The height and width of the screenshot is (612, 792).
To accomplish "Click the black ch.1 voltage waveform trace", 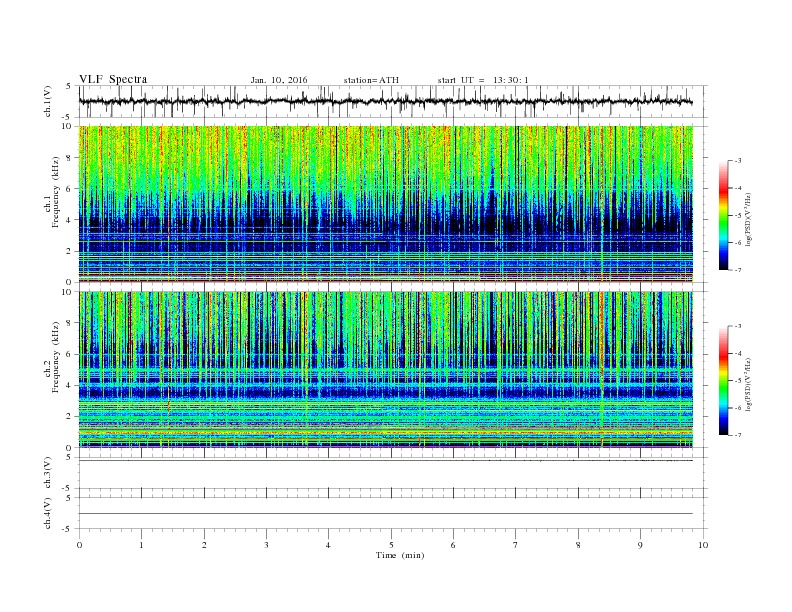I will (x=385, y=101).
